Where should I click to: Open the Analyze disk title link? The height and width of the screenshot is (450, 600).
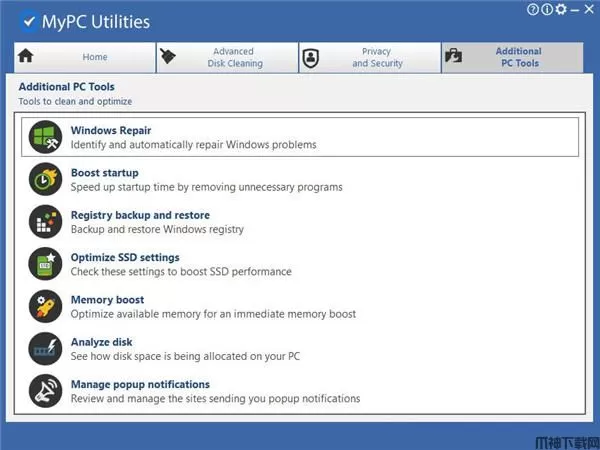(101, 342)
